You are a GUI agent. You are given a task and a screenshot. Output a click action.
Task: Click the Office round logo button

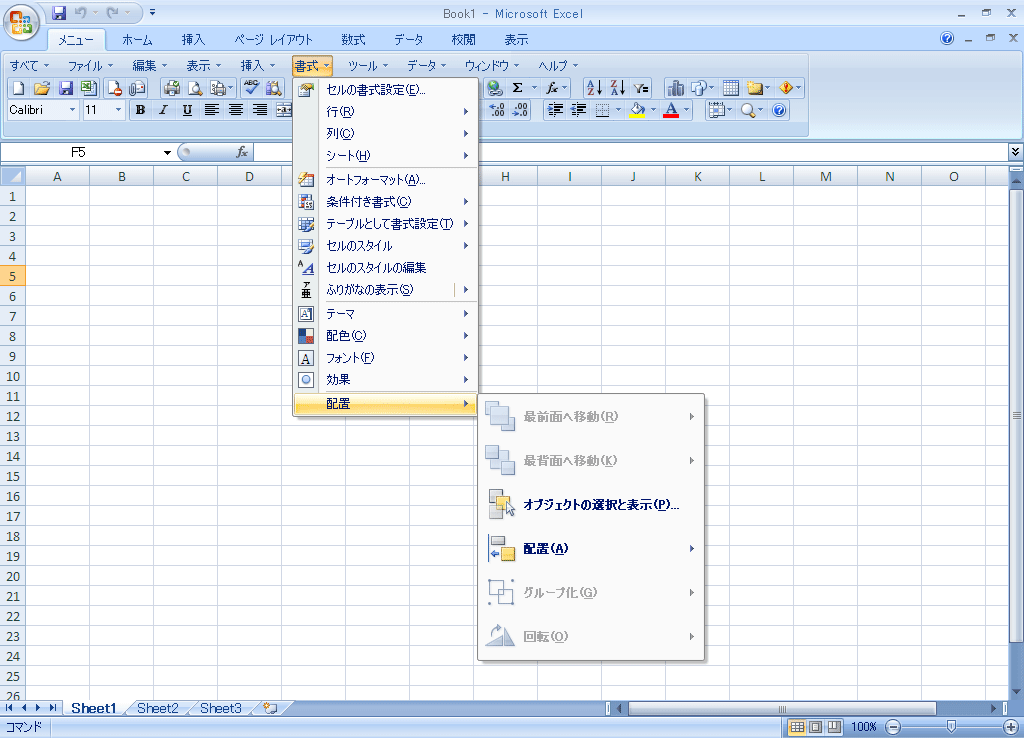(x=22, y=22)
